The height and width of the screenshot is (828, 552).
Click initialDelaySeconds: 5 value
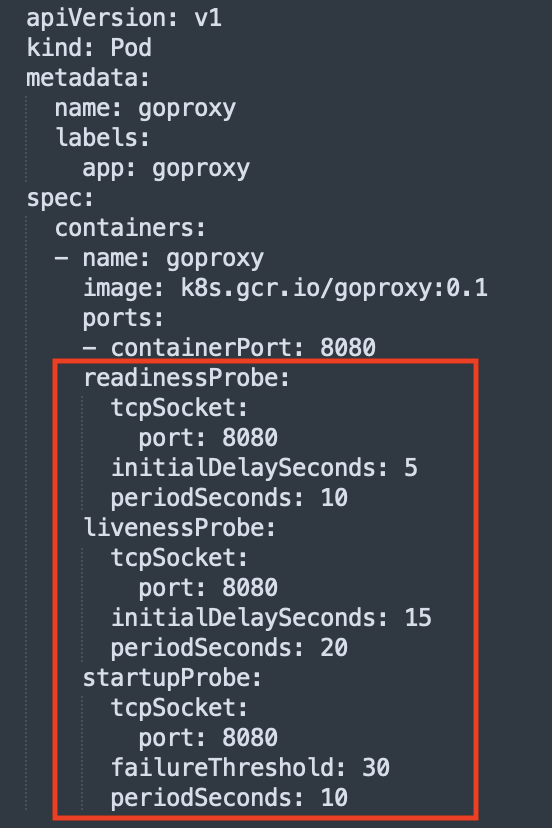pyautogui.click(x=411, y=468)
